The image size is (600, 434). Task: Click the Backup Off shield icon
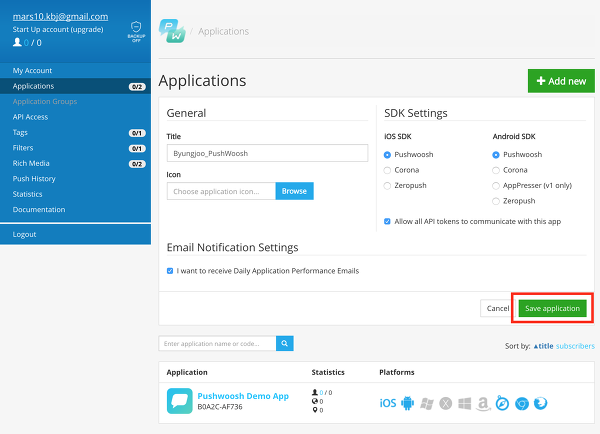[136, 31]
